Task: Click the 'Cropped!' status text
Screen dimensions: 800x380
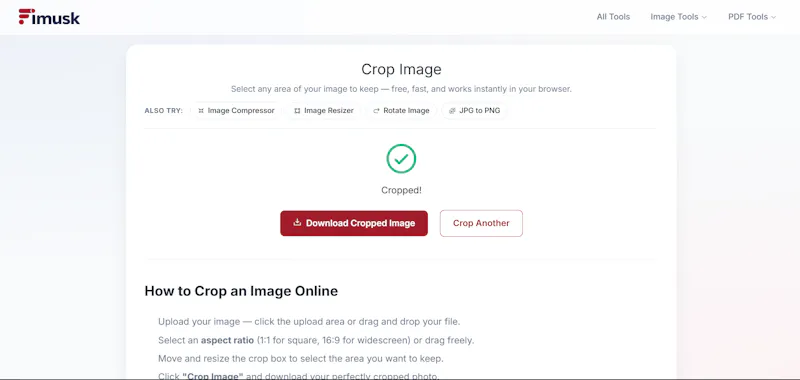Action: 402,190
